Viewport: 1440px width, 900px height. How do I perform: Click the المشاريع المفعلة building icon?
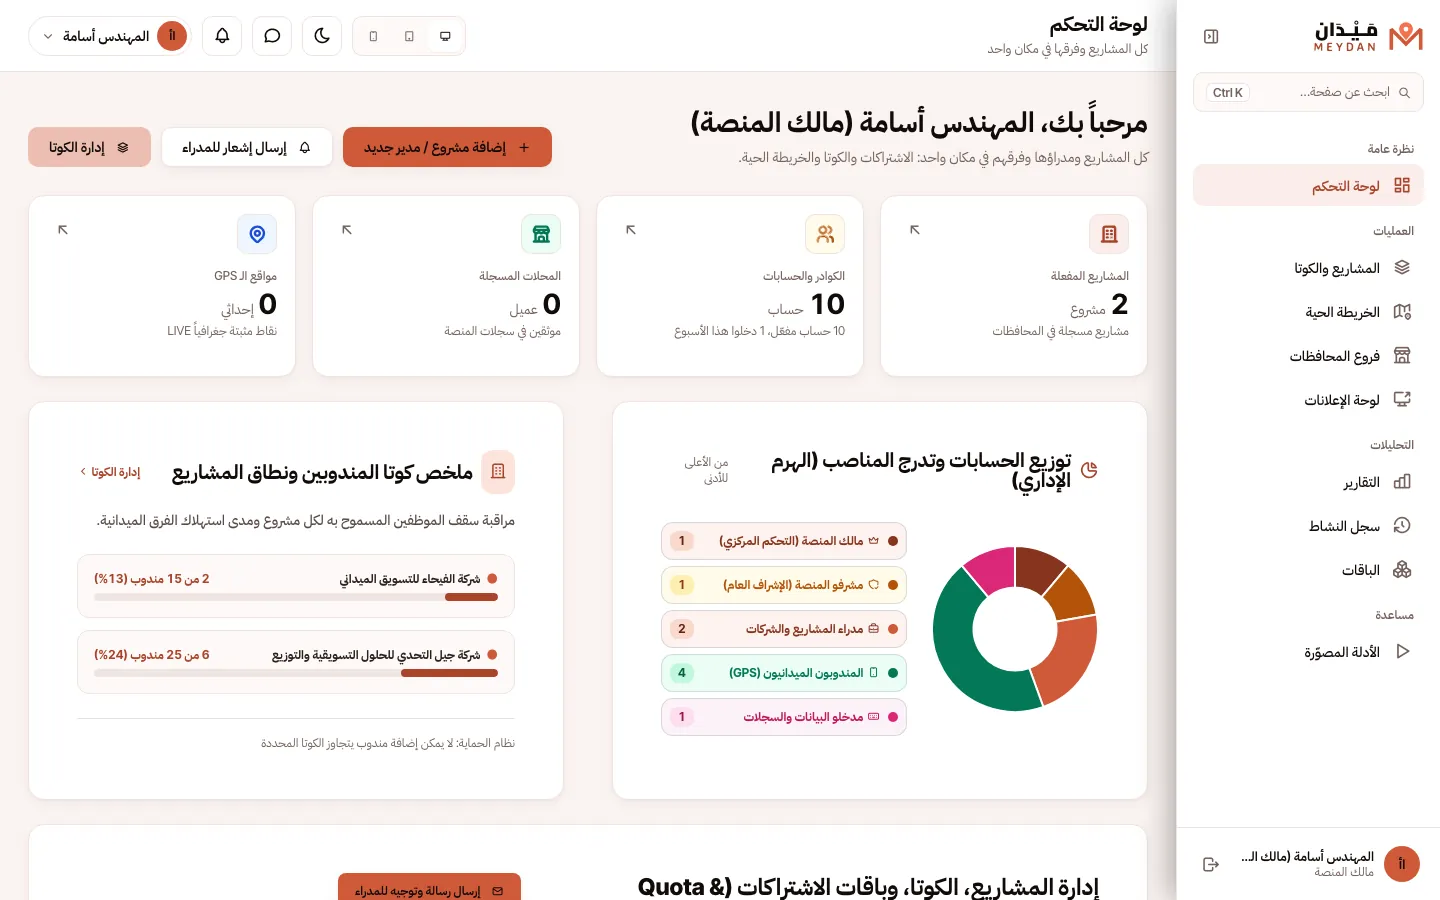[x=1109, y=234]
